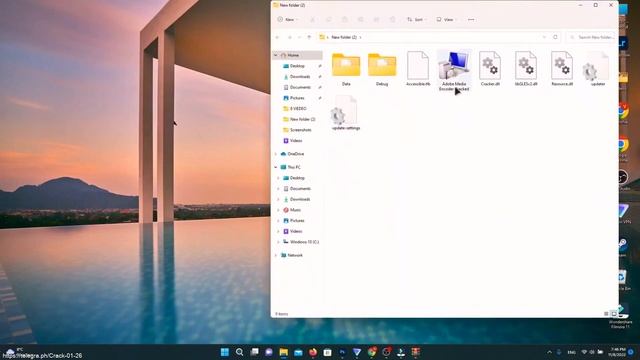Viewport: 640px width, 360px height.
Task: Expand Windows 10 (C:) drive node
Action: click(x=279, y=242)
